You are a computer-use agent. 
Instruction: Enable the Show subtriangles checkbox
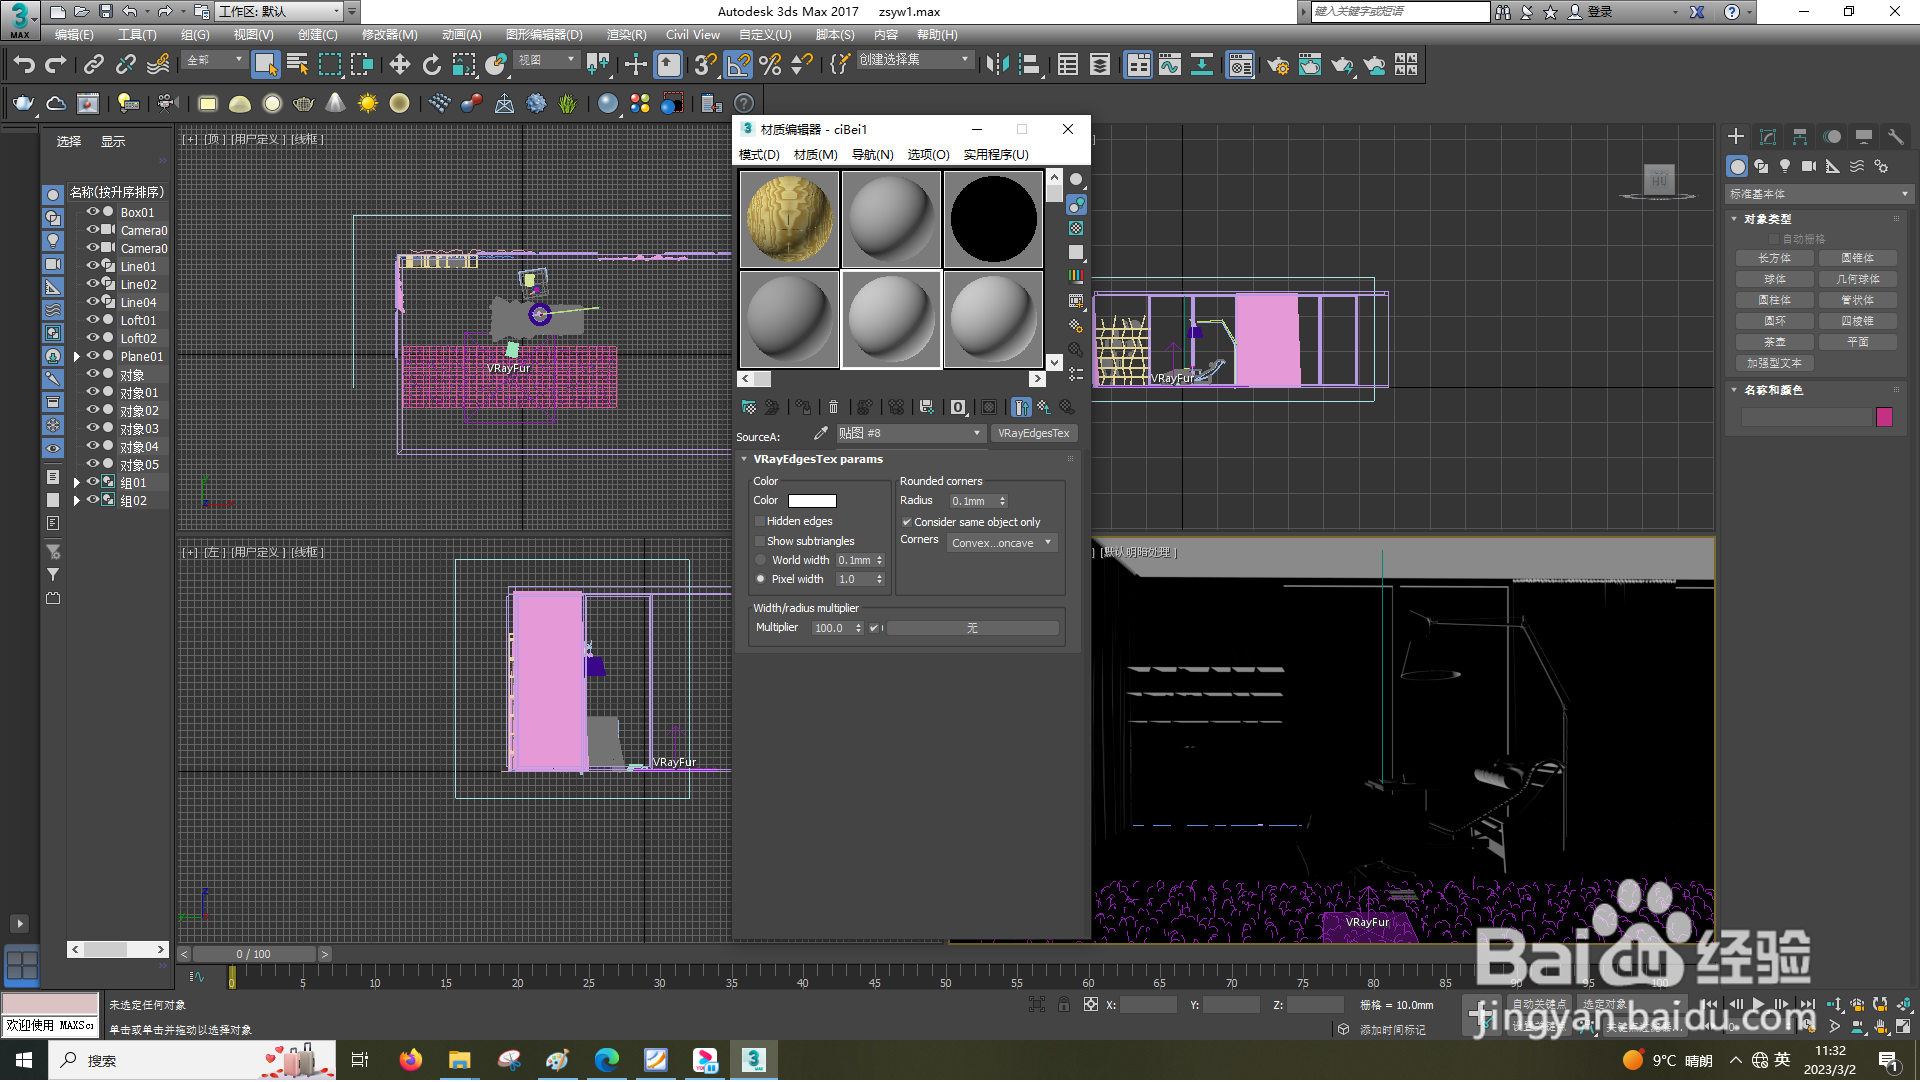click(760, 541)
